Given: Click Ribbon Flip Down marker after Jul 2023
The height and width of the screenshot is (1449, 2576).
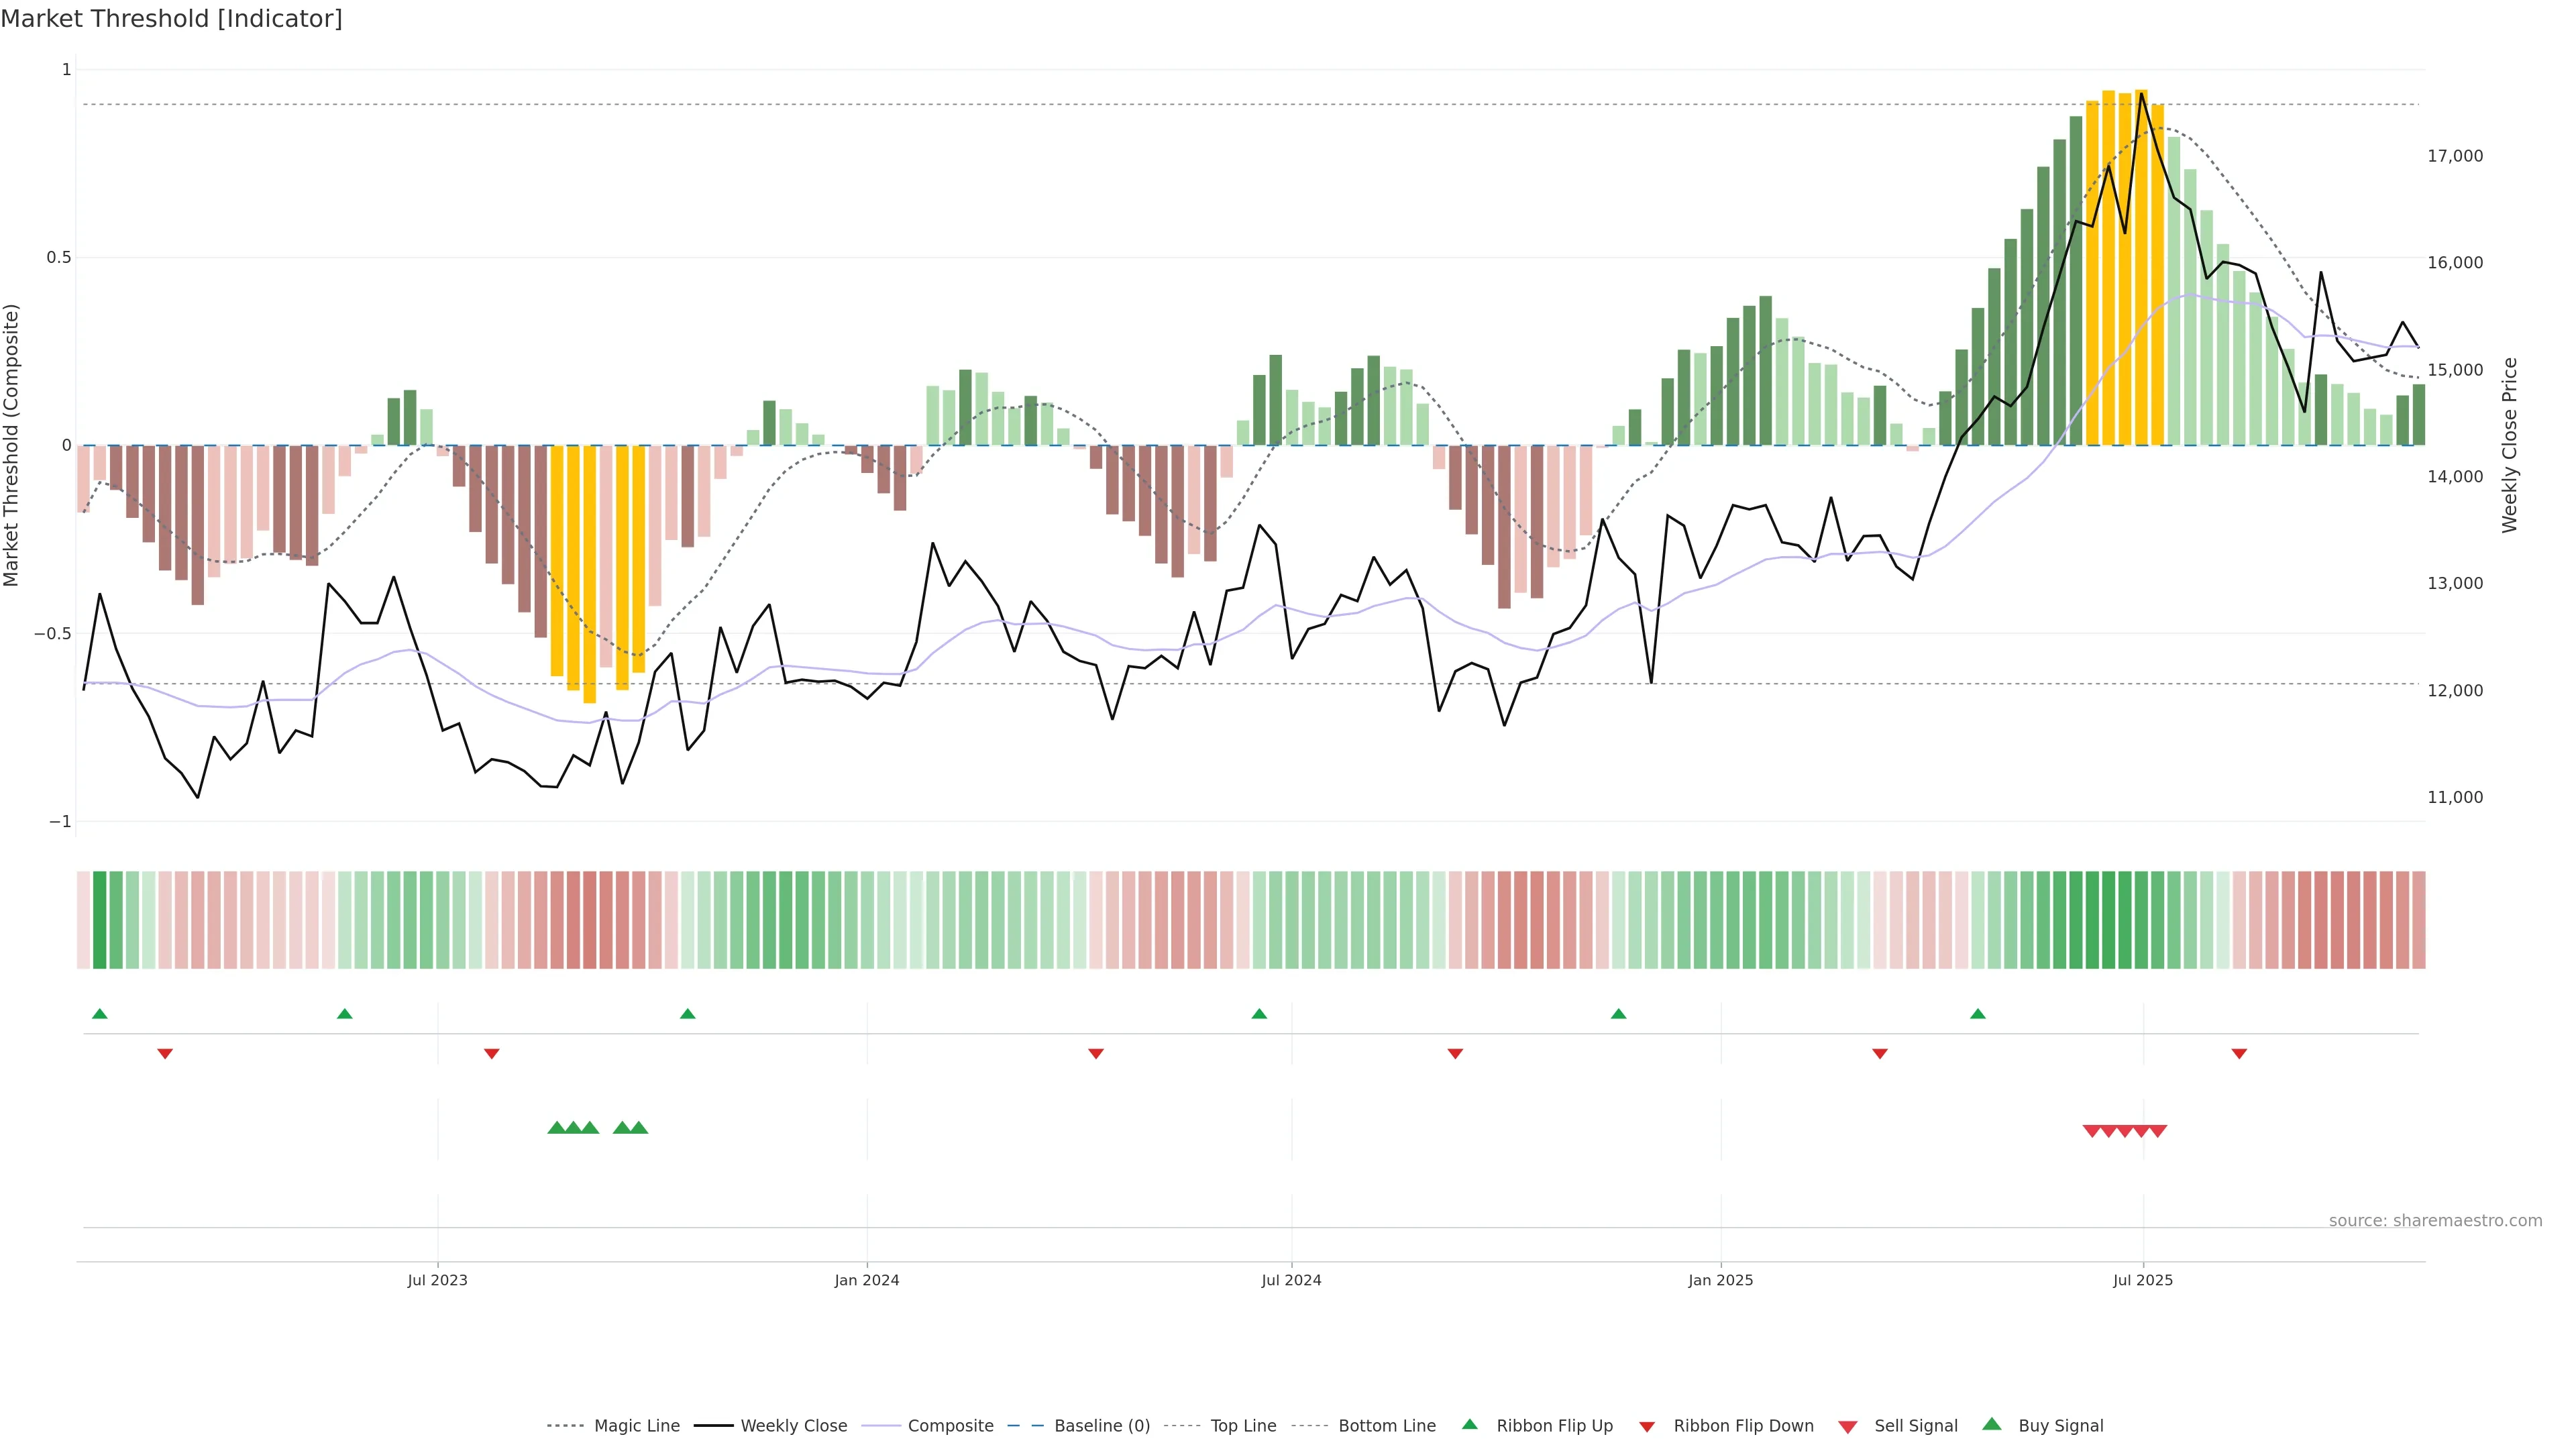Looking at the screenshot, I should [491, 1053].
